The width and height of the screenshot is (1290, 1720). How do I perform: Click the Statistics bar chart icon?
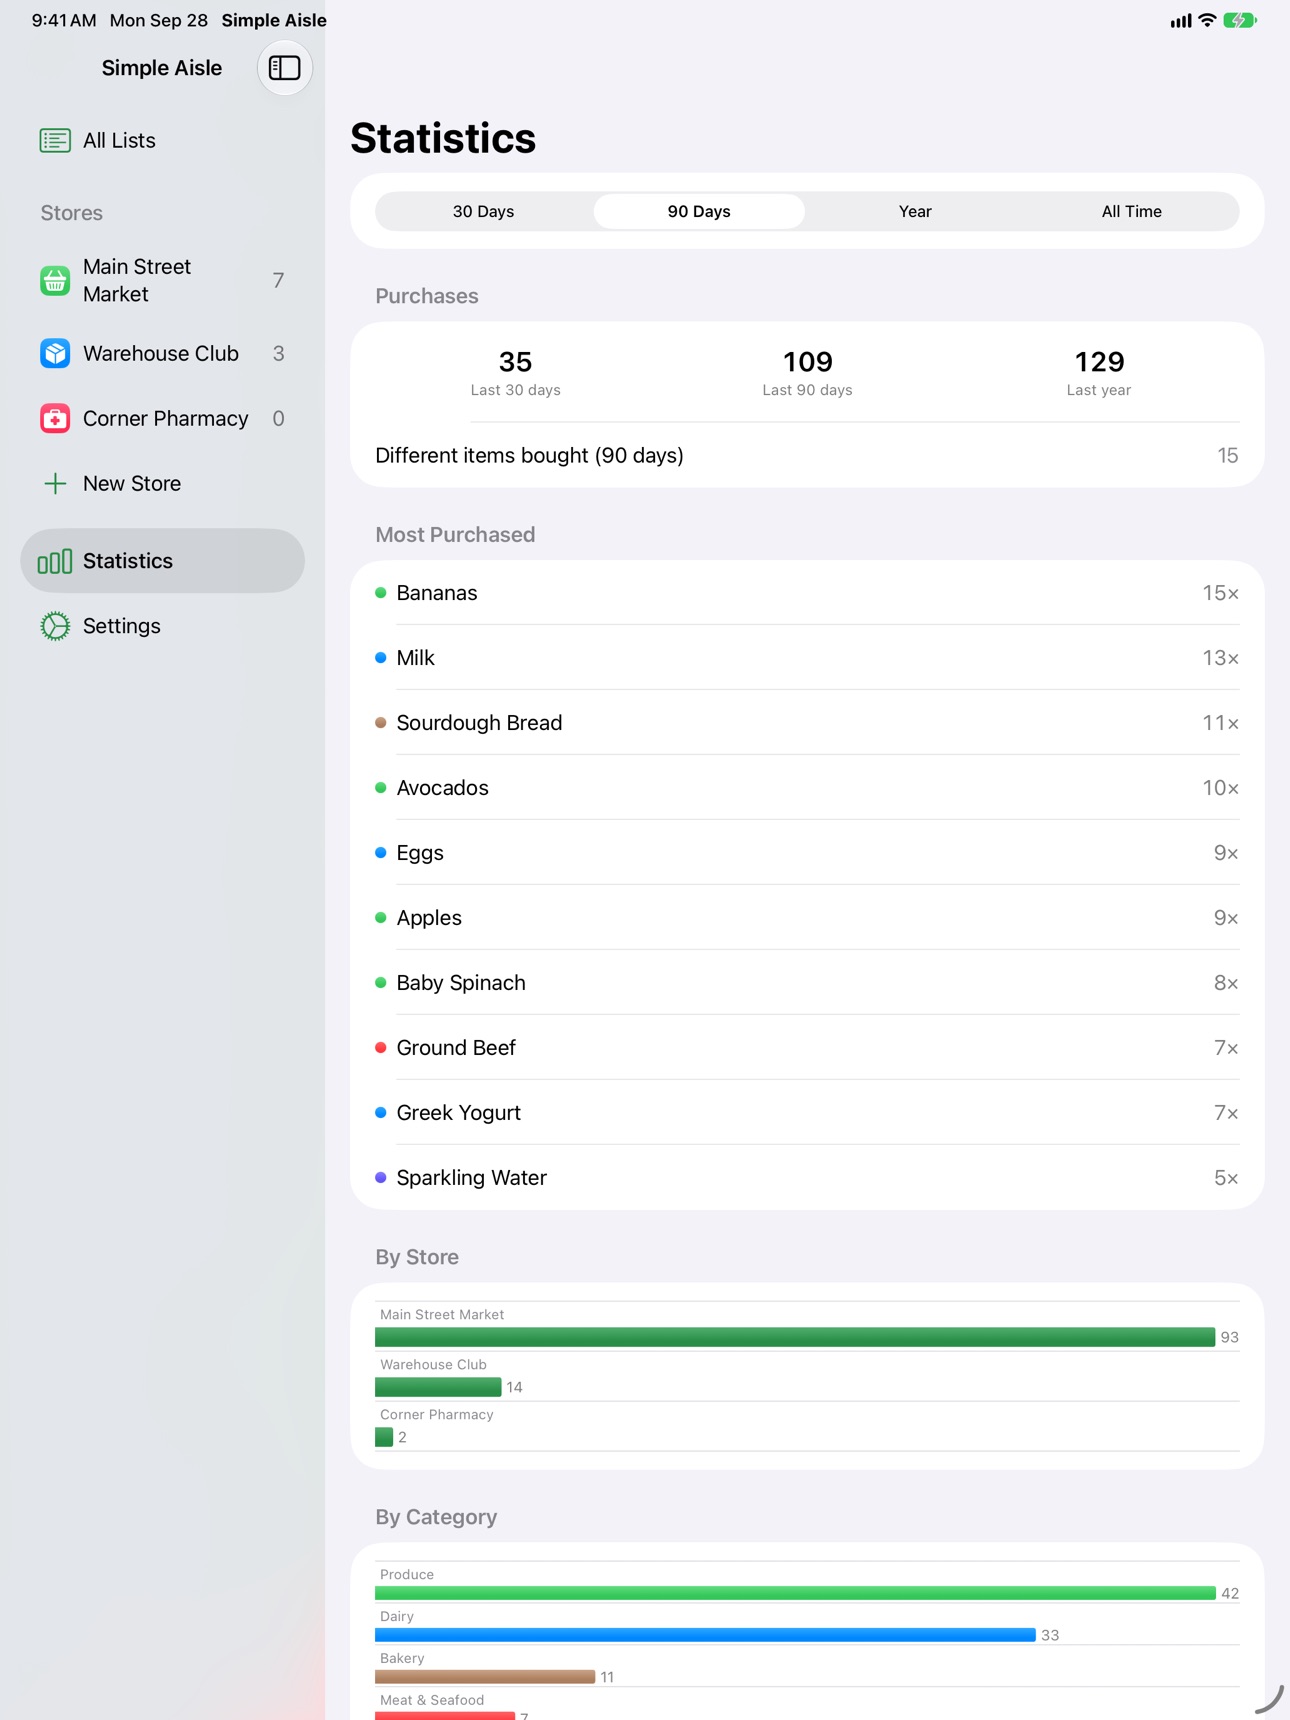click(55, 561)
